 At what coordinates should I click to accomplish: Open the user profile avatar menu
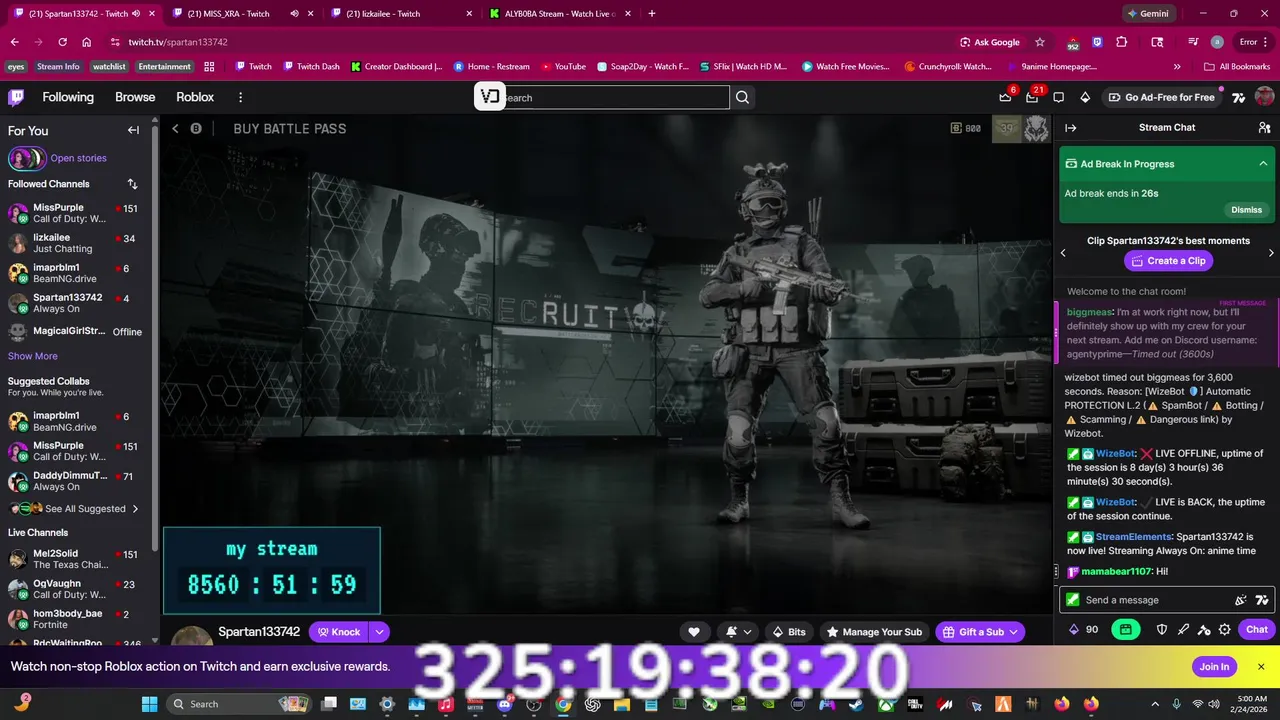tap(1264, 97)
